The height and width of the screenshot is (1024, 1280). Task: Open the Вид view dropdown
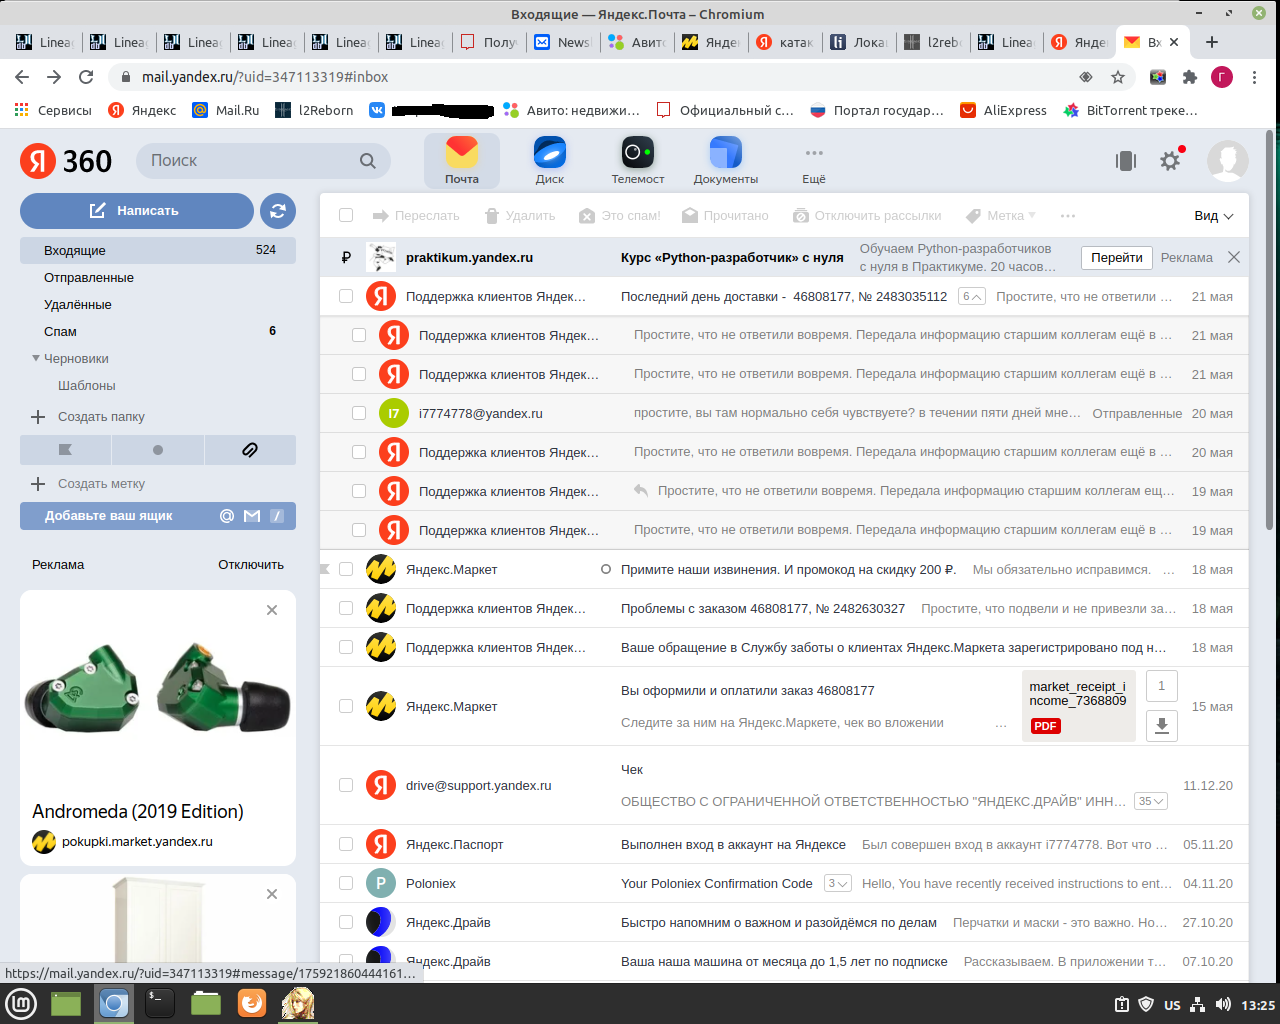[1213, 216]
